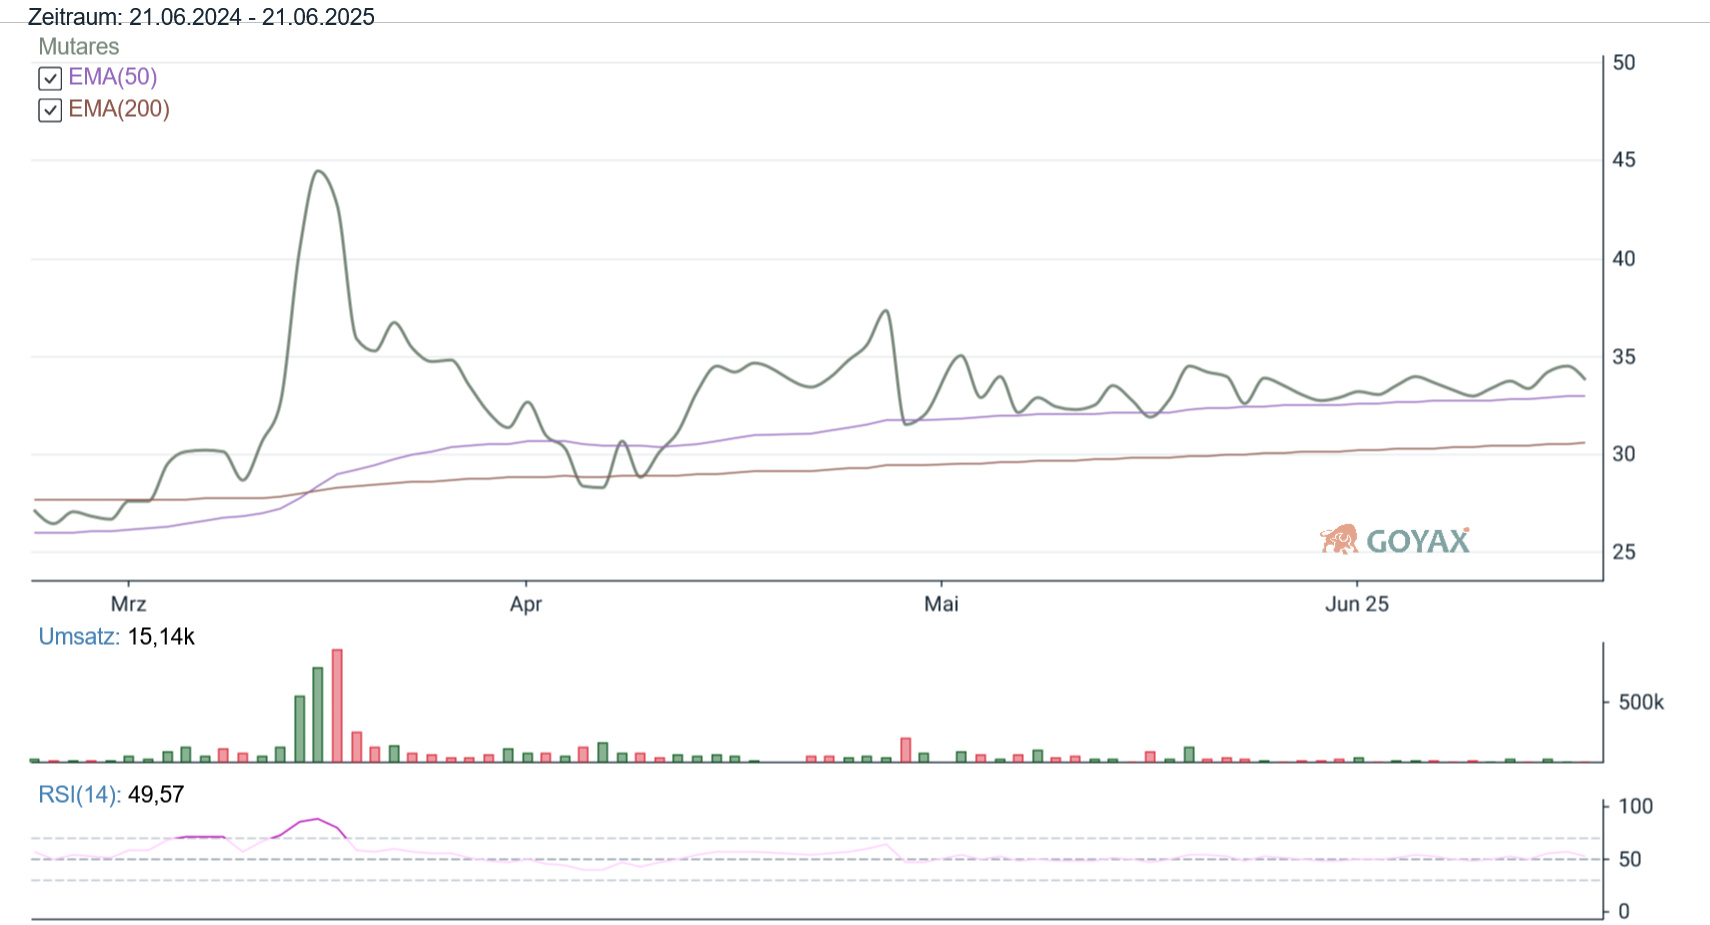Click the 30 price axis label
The image size is (1710, 925).
[x=1624, y=454]
